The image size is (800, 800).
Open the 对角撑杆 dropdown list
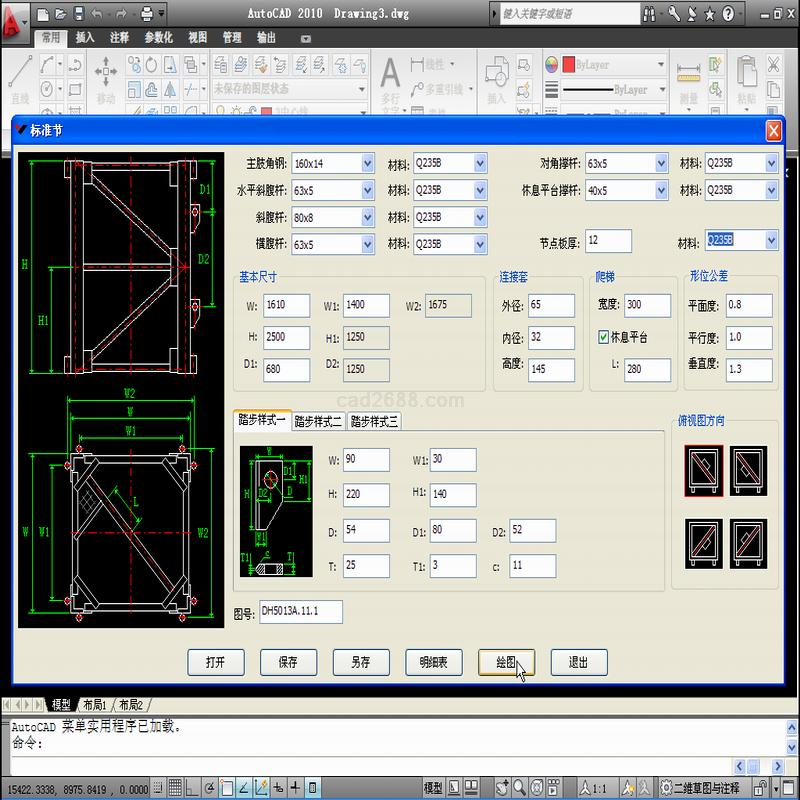point(660,163)
